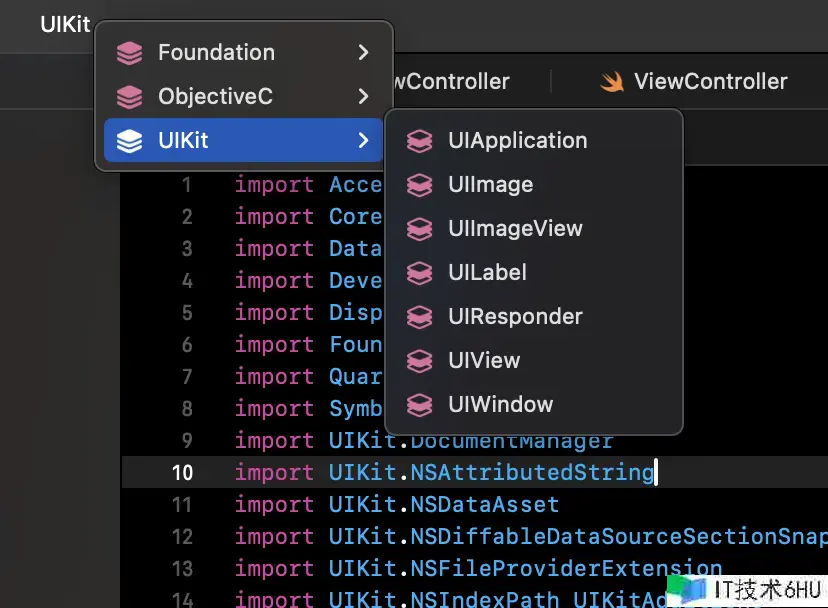Click line number 12 in the gutter

pyautogui.click(x=181, y=537)
